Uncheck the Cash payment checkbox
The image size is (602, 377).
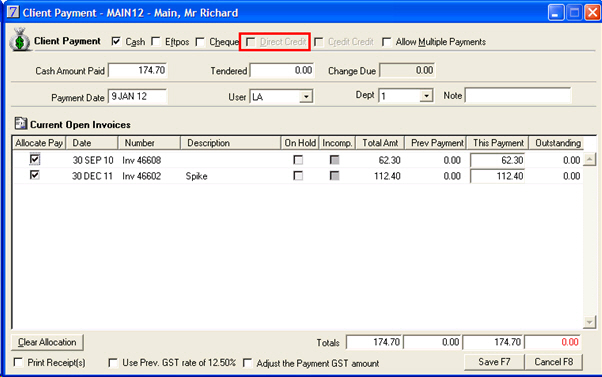click(x=116, y=41)
